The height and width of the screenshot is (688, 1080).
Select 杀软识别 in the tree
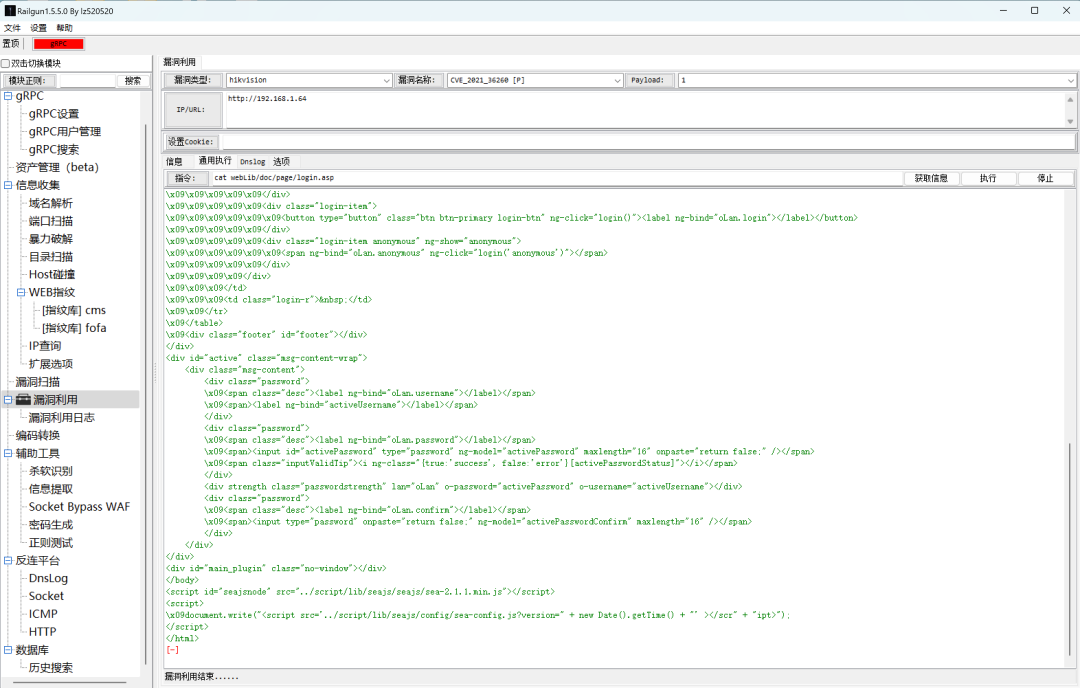50,471
